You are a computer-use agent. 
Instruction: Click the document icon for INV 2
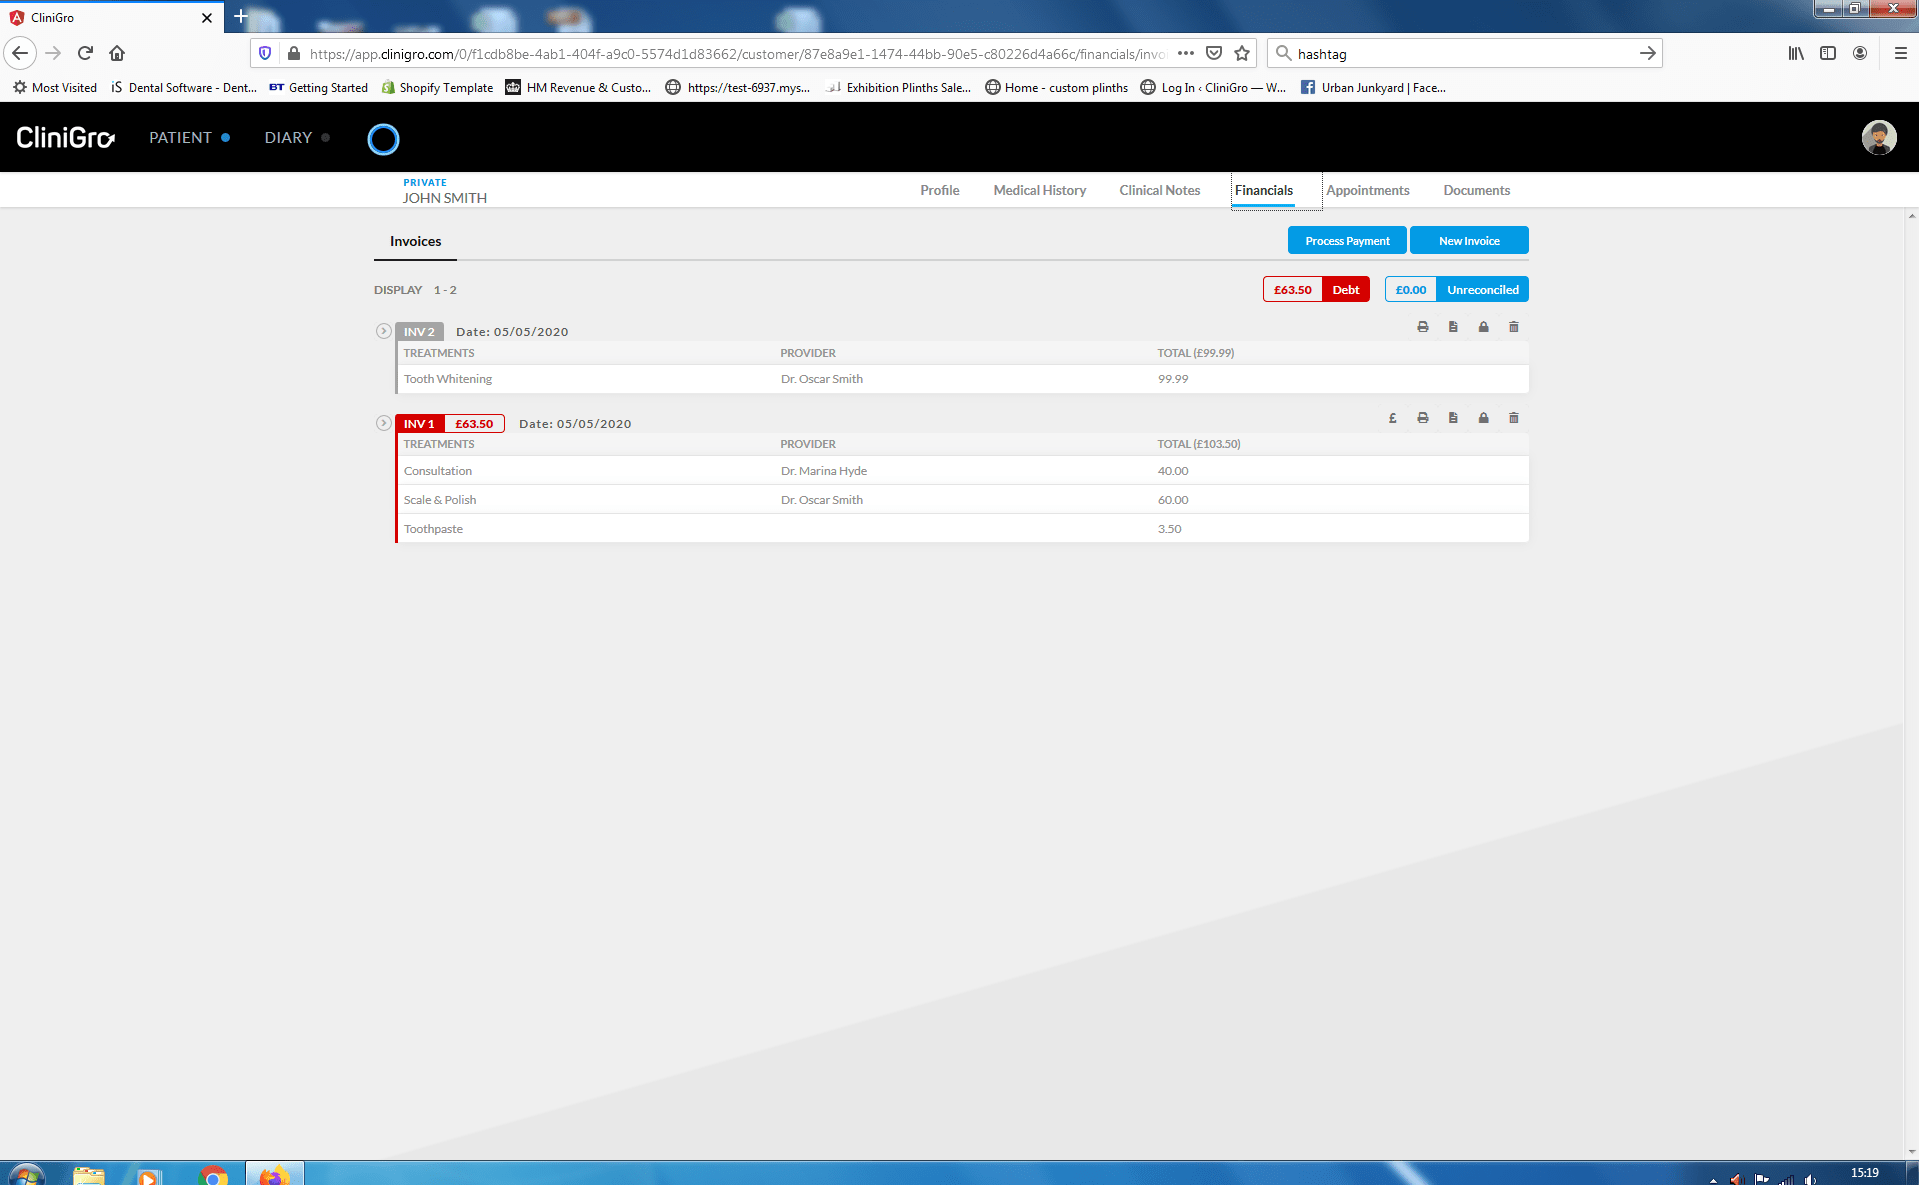click(1453, 327)
